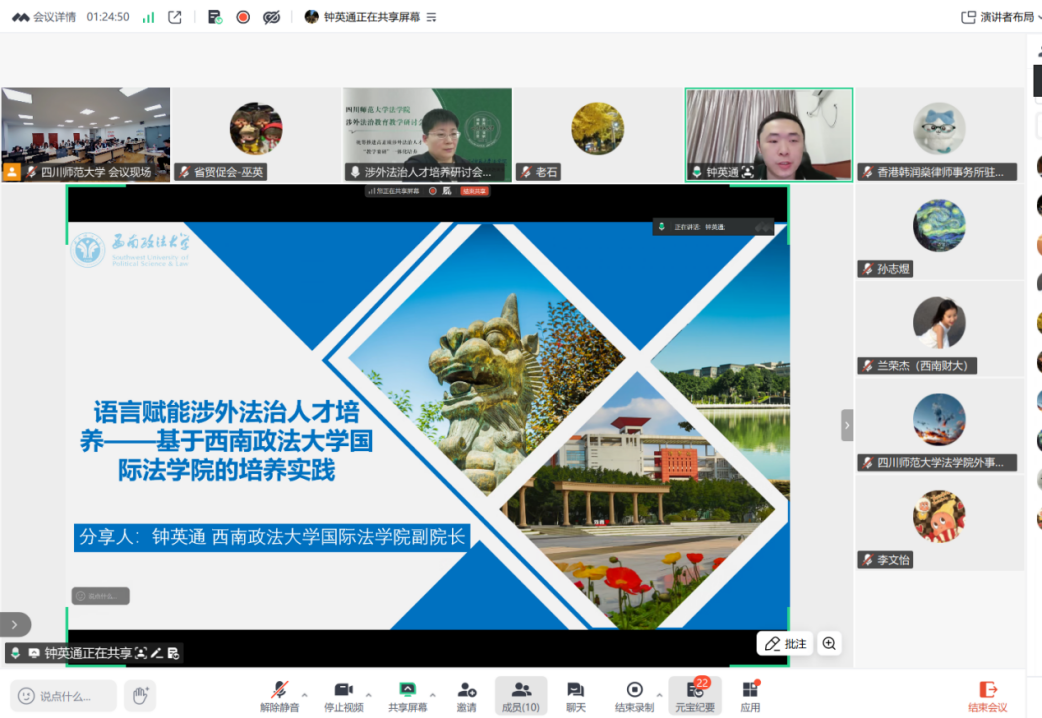Open the 聊天 chat panel
Screen dimensions: 1042x718
[x=575, y=690]
